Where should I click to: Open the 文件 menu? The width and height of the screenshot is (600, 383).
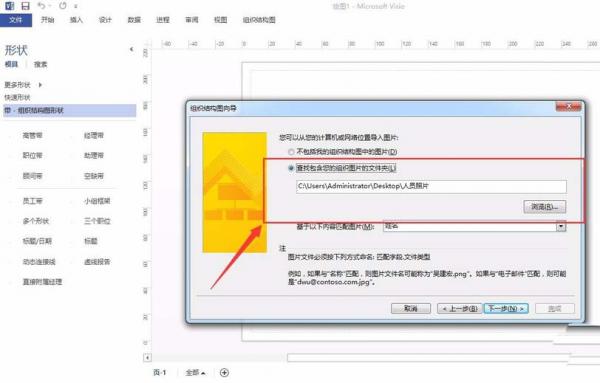point(16,20)
